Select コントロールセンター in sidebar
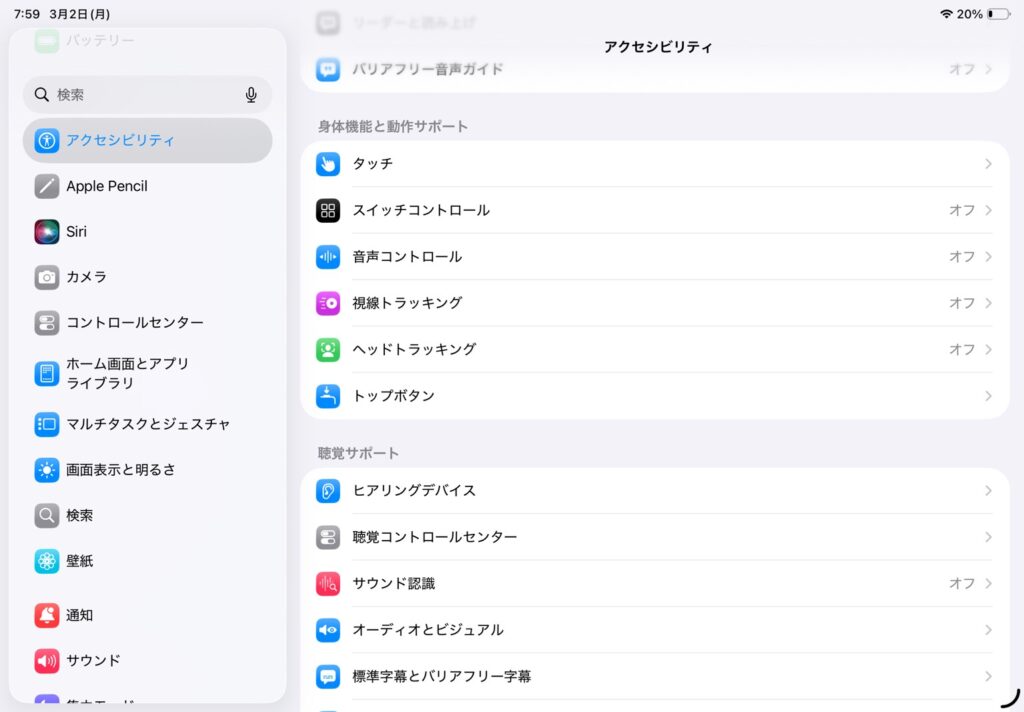The width and height of the screenshot is (1024, 712). [x=135, y=323]
